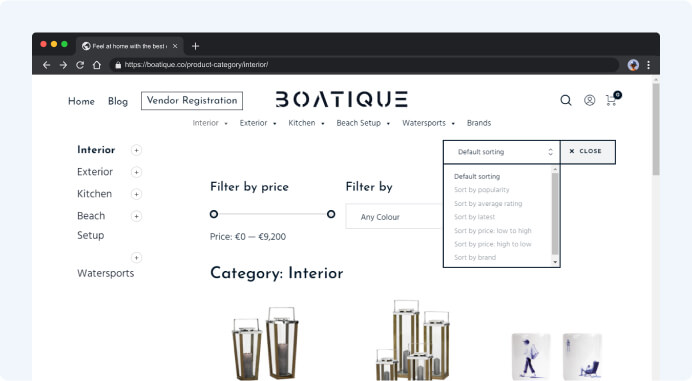Image resolution: width=692 pixels, height=381 pixels.
Task: Choose 'Sort by price: low to high'
Action: 493,230
